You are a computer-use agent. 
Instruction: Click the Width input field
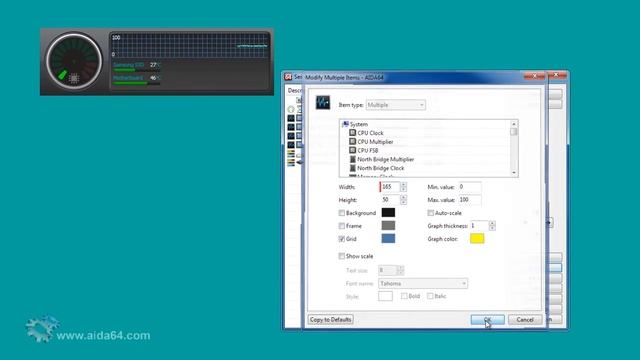click(390, 187)
